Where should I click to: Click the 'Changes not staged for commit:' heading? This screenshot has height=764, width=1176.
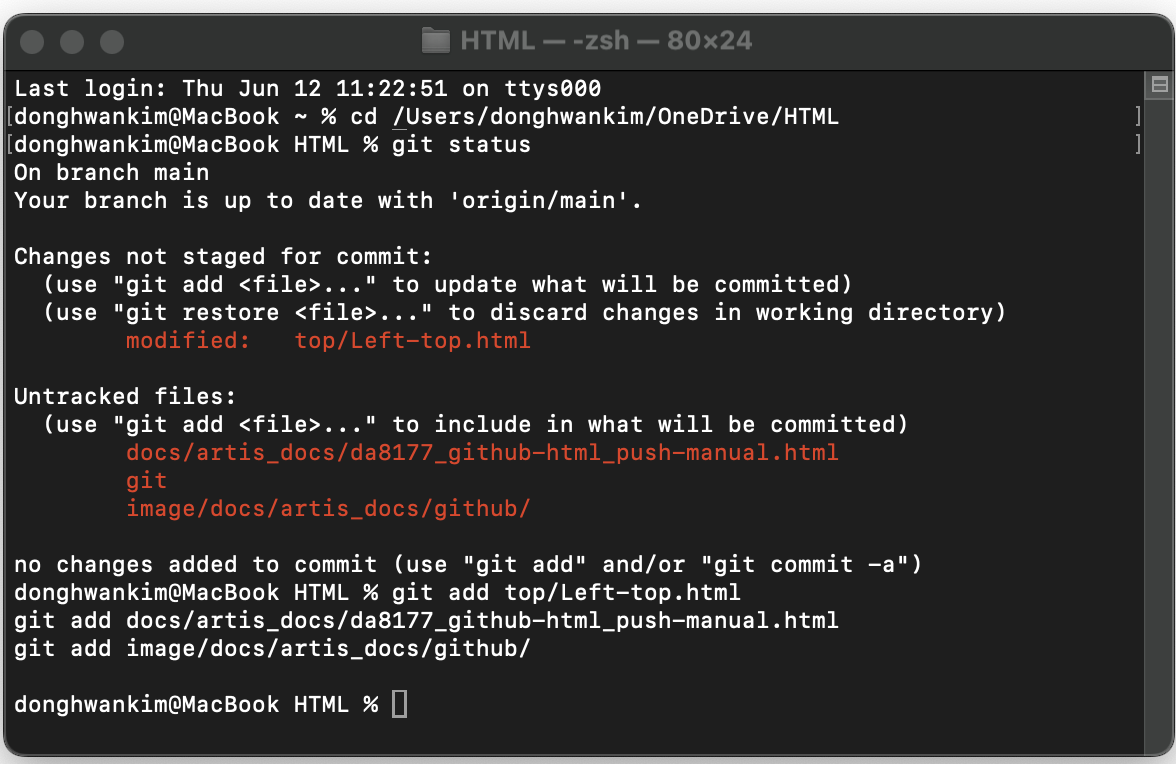[x=224, y=256]
